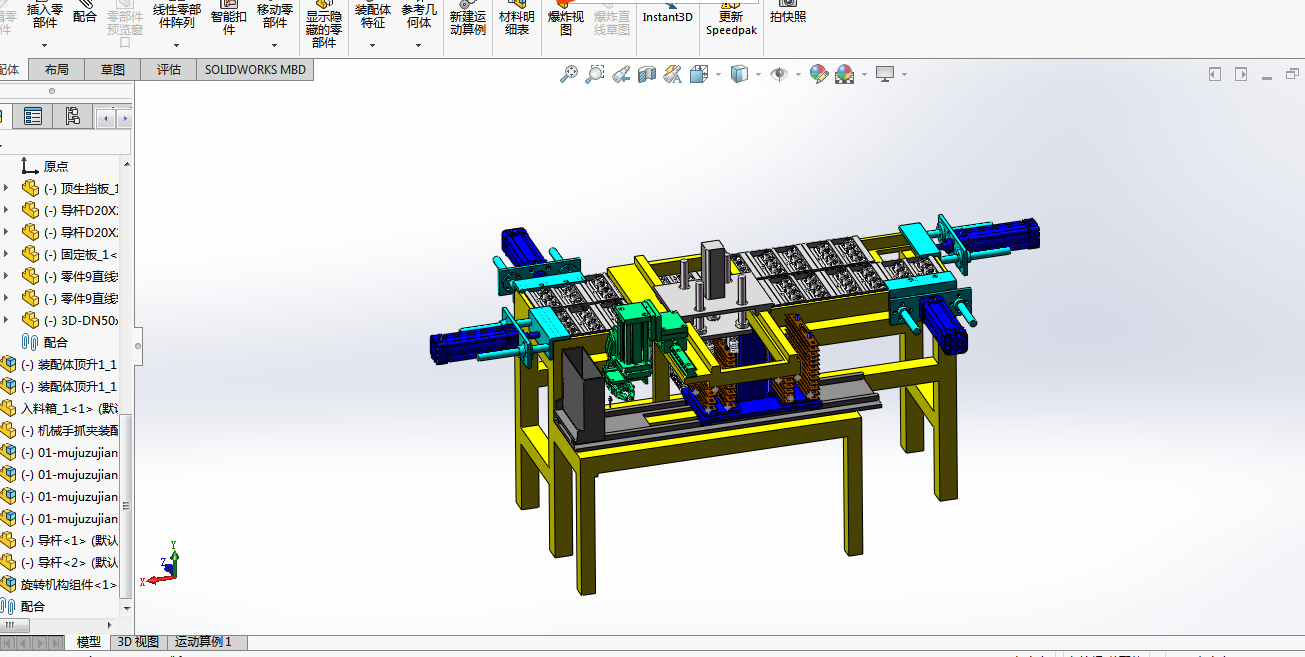Open the PropertyManager panel tab icon
Image resolution: width=1305 pixels, height=657 pixels.
pyautogui.click(x=33, y=117)
